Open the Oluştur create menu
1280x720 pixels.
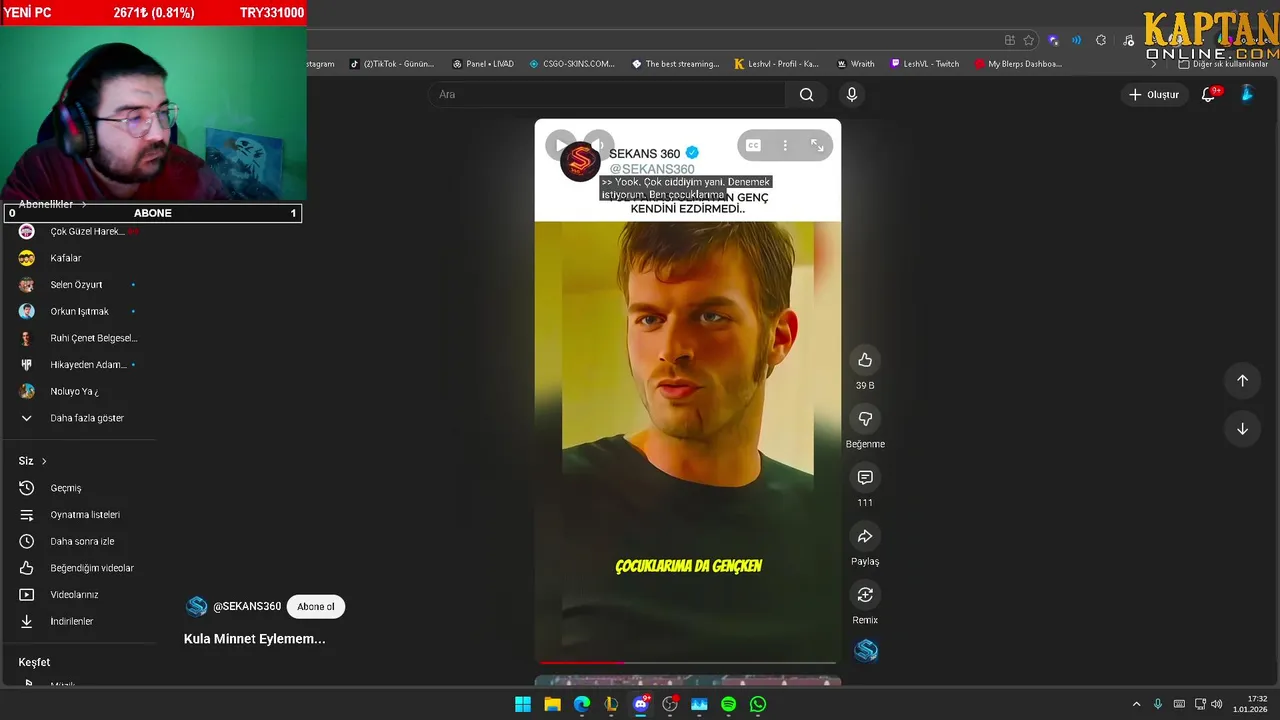coord(1154,94)
